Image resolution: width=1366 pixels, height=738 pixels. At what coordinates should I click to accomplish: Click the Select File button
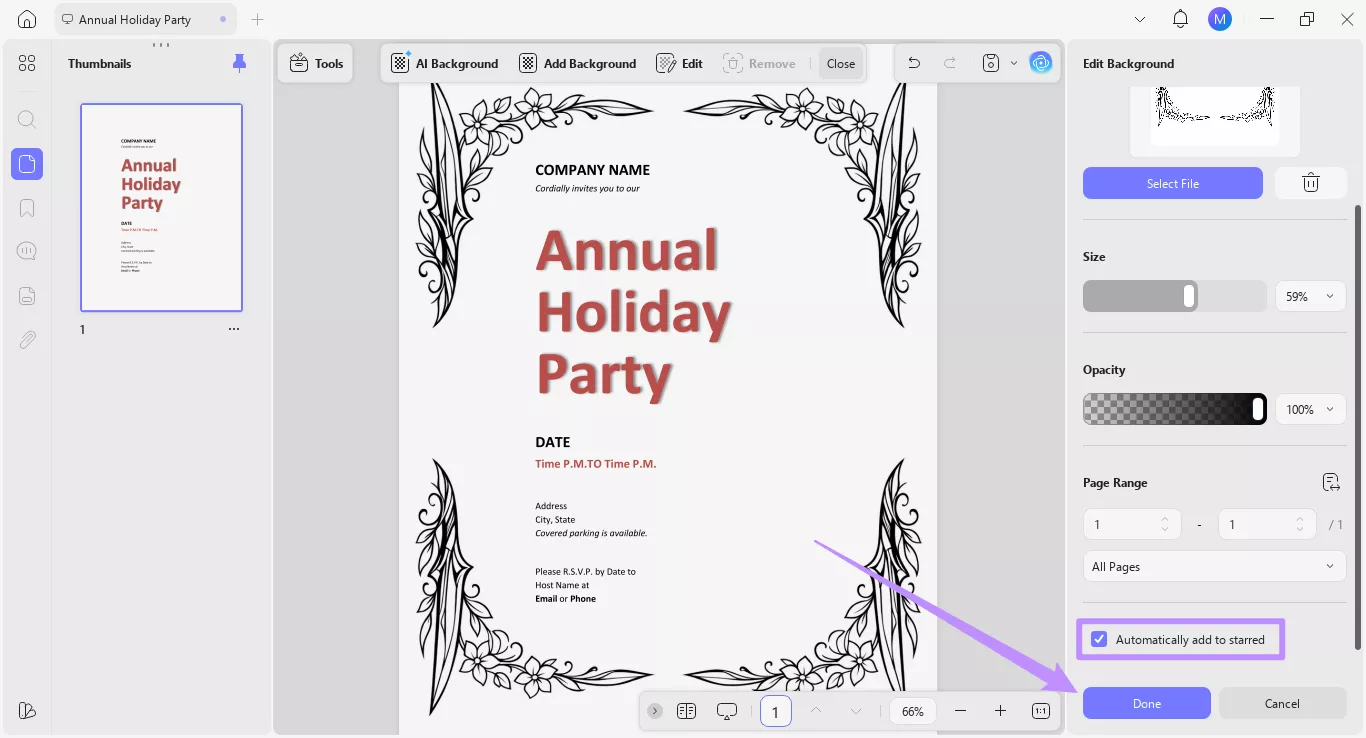[1172, 183]
